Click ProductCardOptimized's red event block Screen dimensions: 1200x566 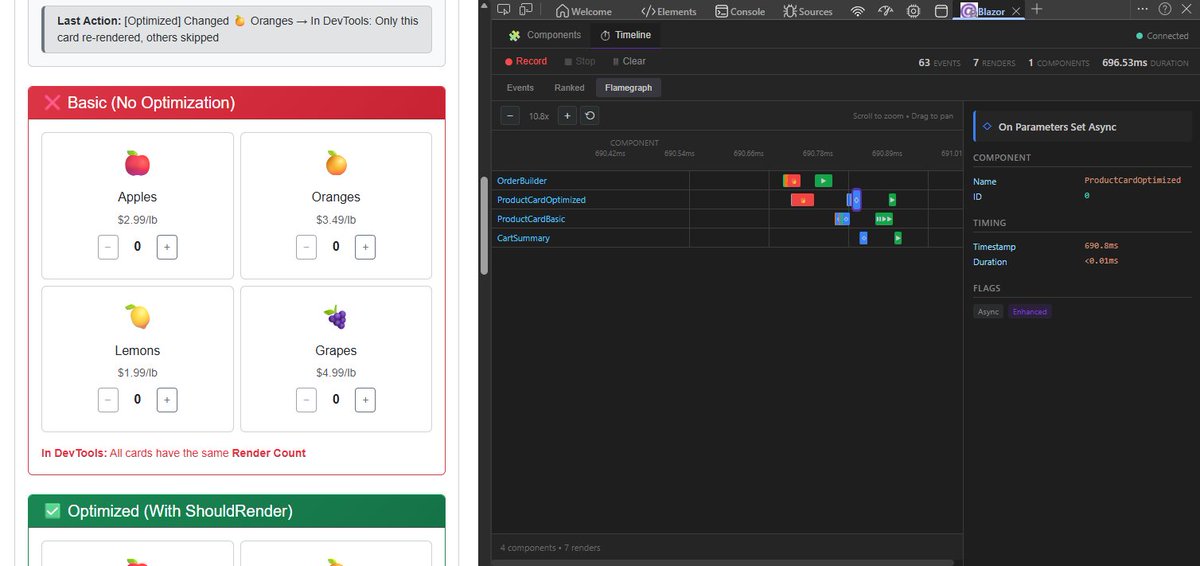tap(802, 200)
